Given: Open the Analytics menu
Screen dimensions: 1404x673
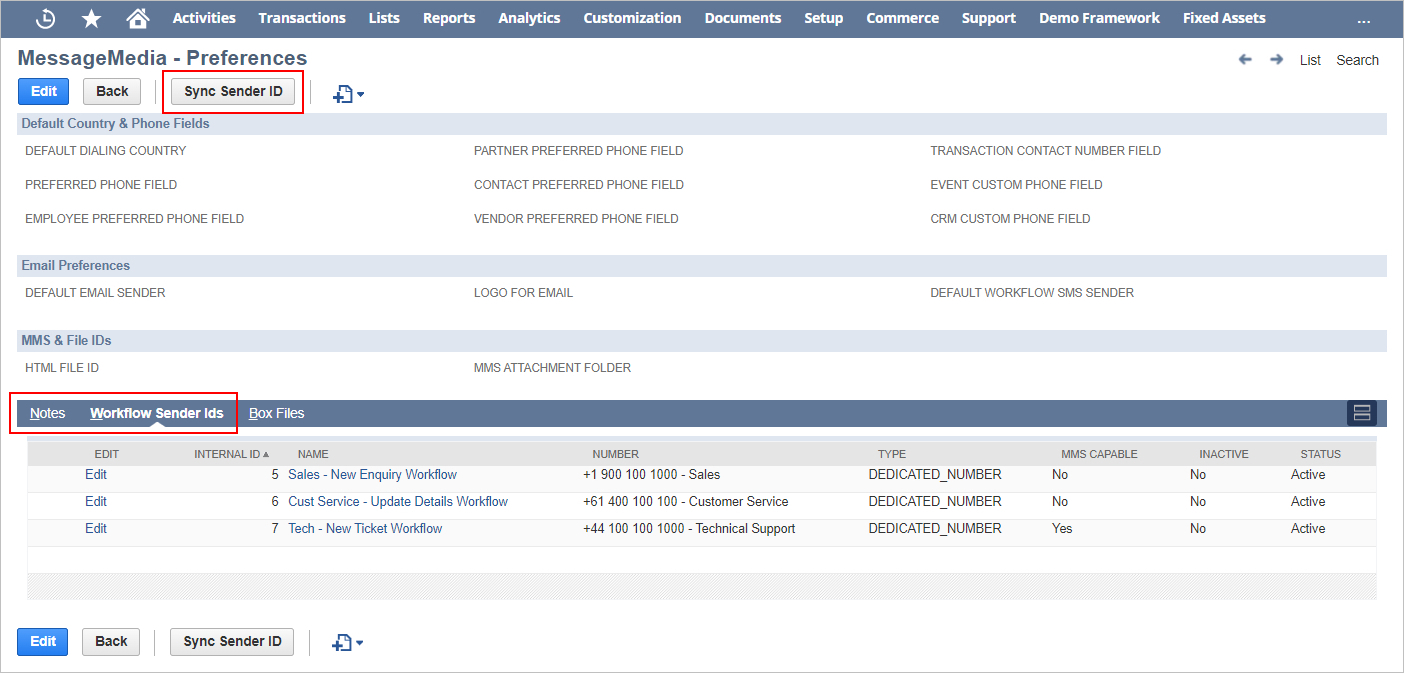Looking at the screenshot, I should pos(530,18).
